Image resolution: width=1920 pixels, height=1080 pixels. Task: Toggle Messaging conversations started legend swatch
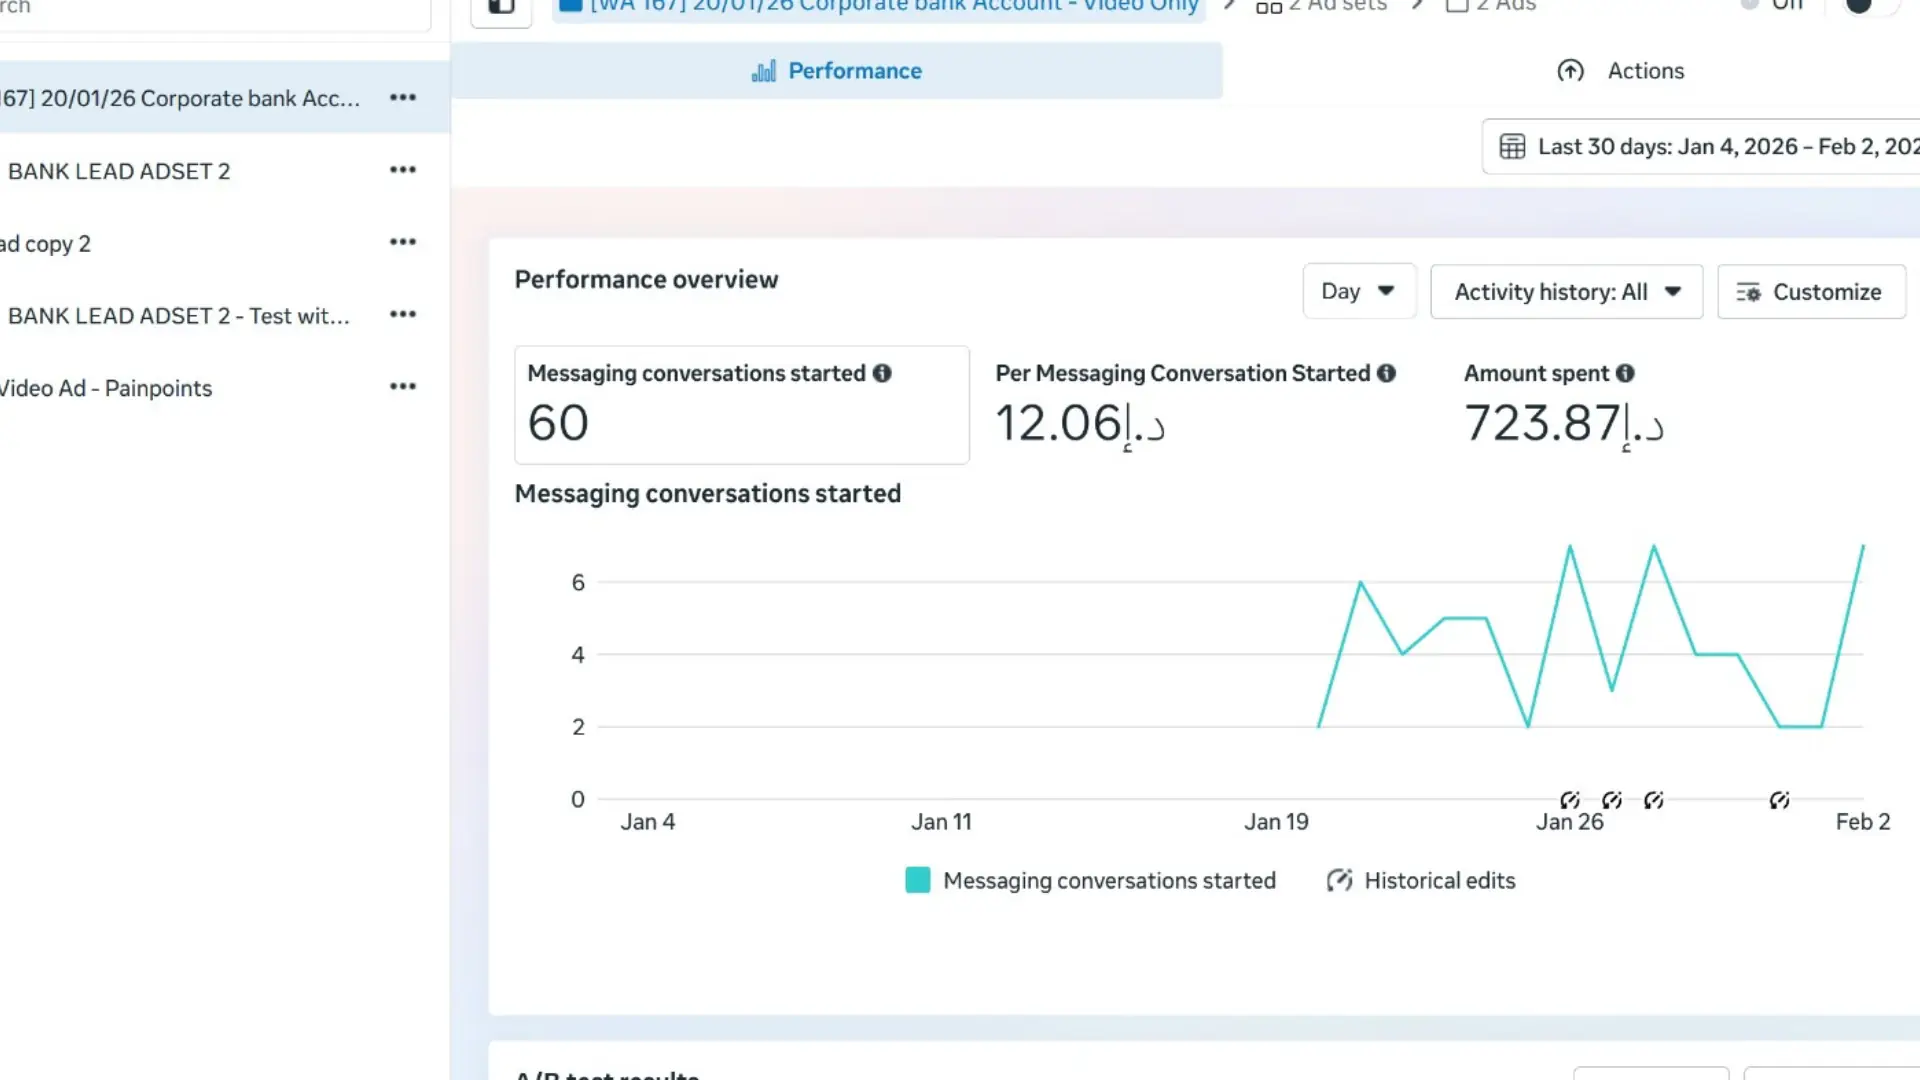(x=917, y=880)
